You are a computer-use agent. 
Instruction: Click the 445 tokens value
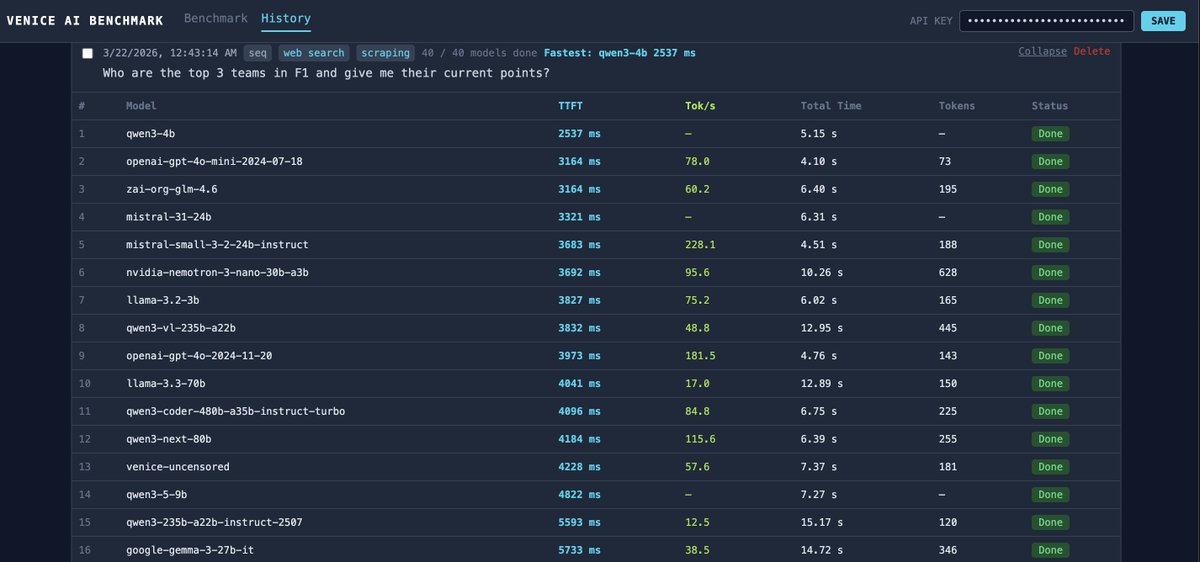point(948,328)
